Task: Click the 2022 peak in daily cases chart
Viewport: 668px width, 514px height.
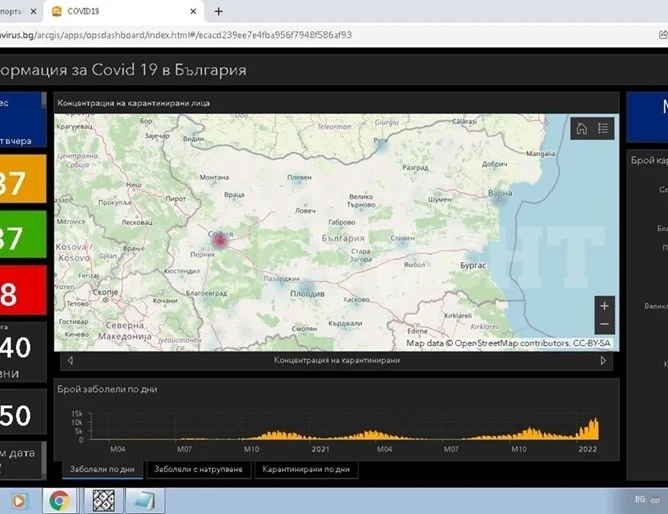Action: [x=594, y=428]
